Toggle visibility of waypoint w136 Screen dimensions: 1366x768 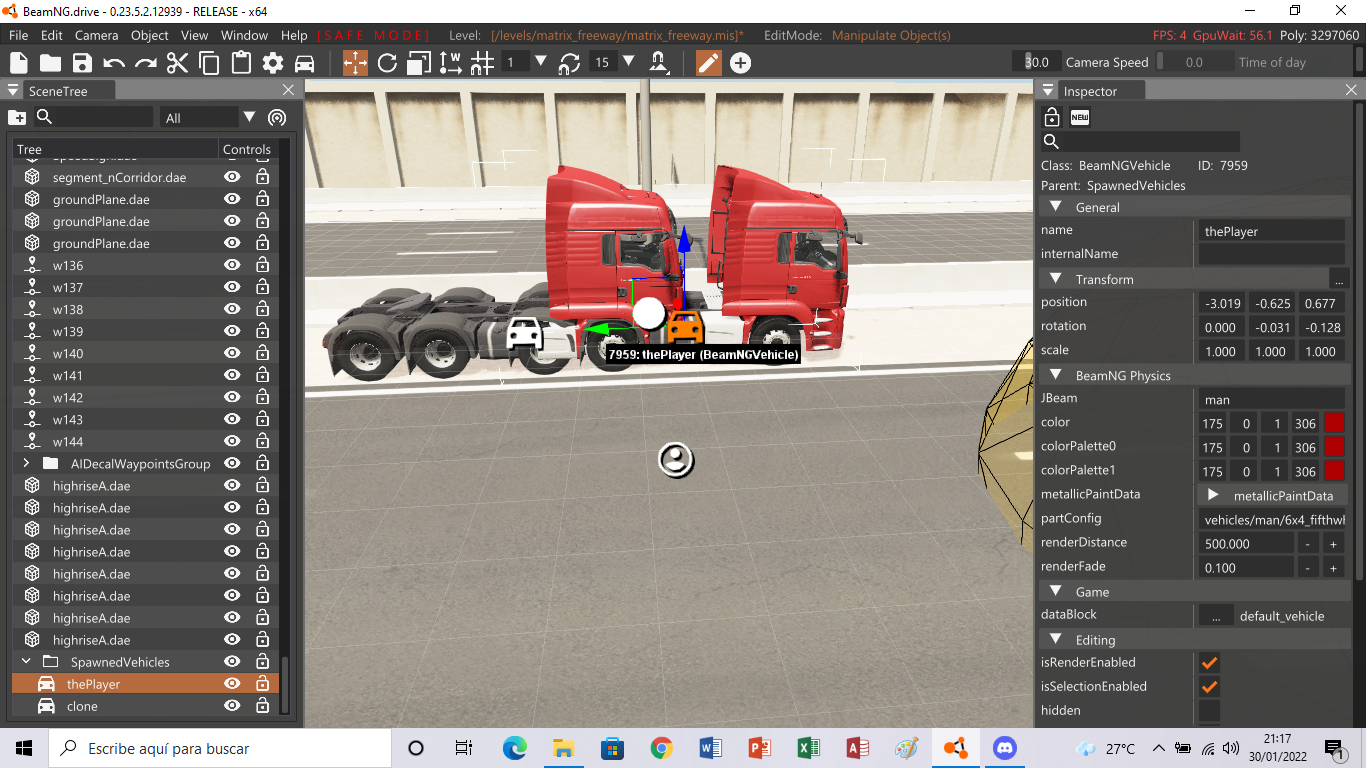(232, 265)
